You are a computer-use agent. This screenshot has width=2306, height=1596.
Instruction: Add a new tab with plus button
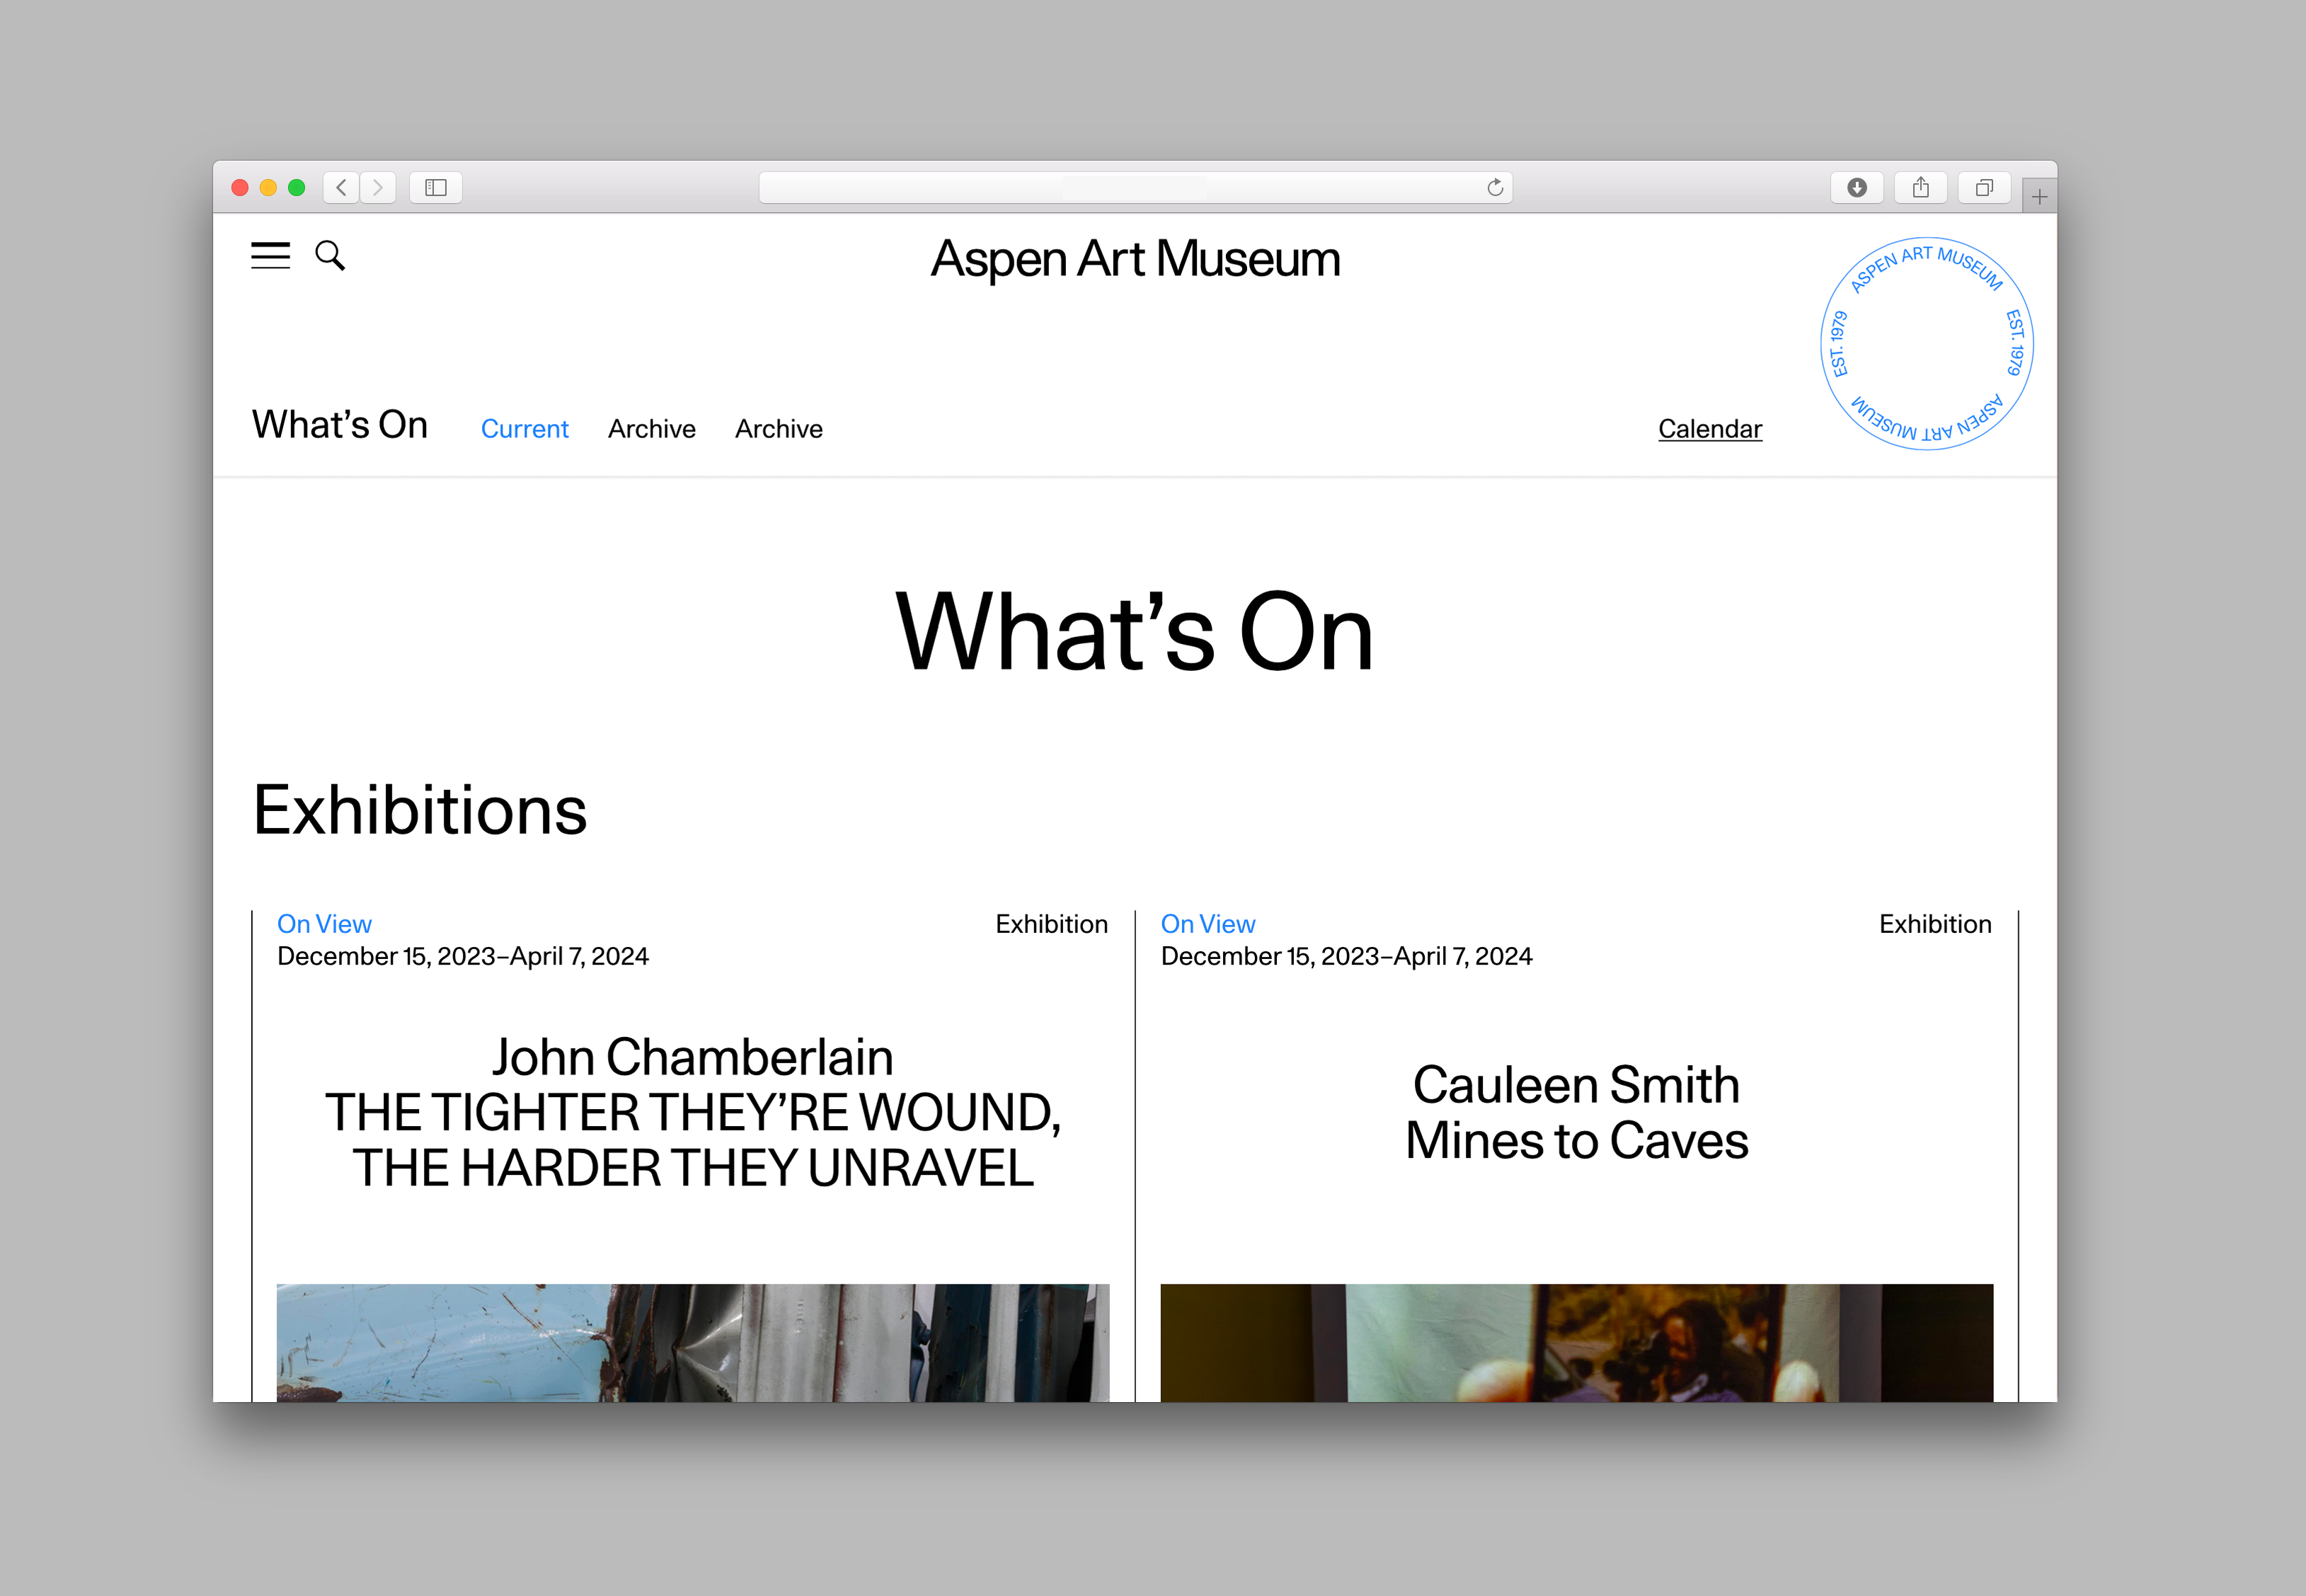point(2039,197)
